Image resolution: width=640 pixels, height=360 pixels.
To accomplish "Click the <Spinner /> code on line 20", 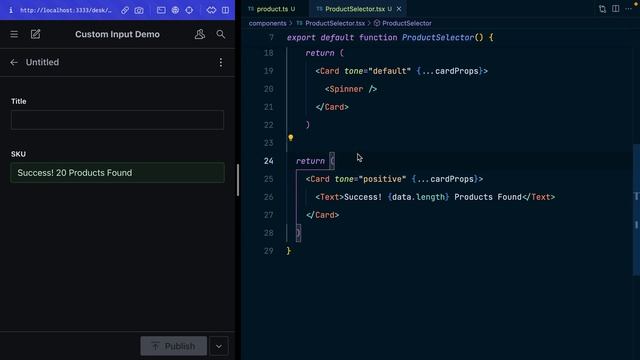I will 351,89.
